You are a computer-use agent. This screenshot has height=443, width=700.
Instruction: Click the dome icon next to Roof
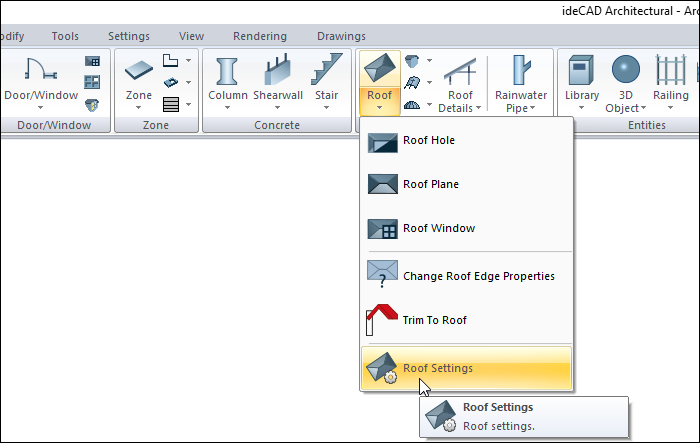pos(412,105)
